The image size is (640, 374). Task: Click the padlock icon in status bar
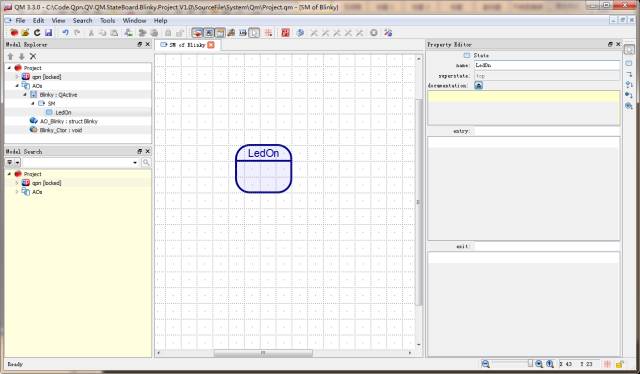(x=620, y=364)
